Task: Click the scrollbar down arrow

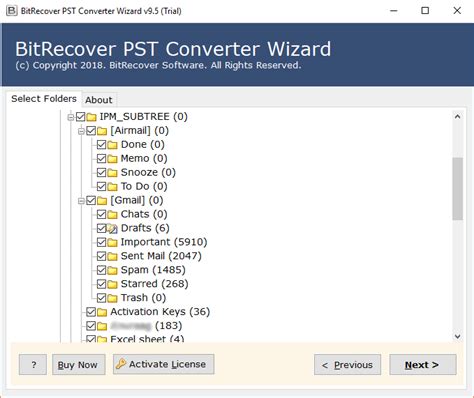Action: pyautogui.click(x=457, y=337)
